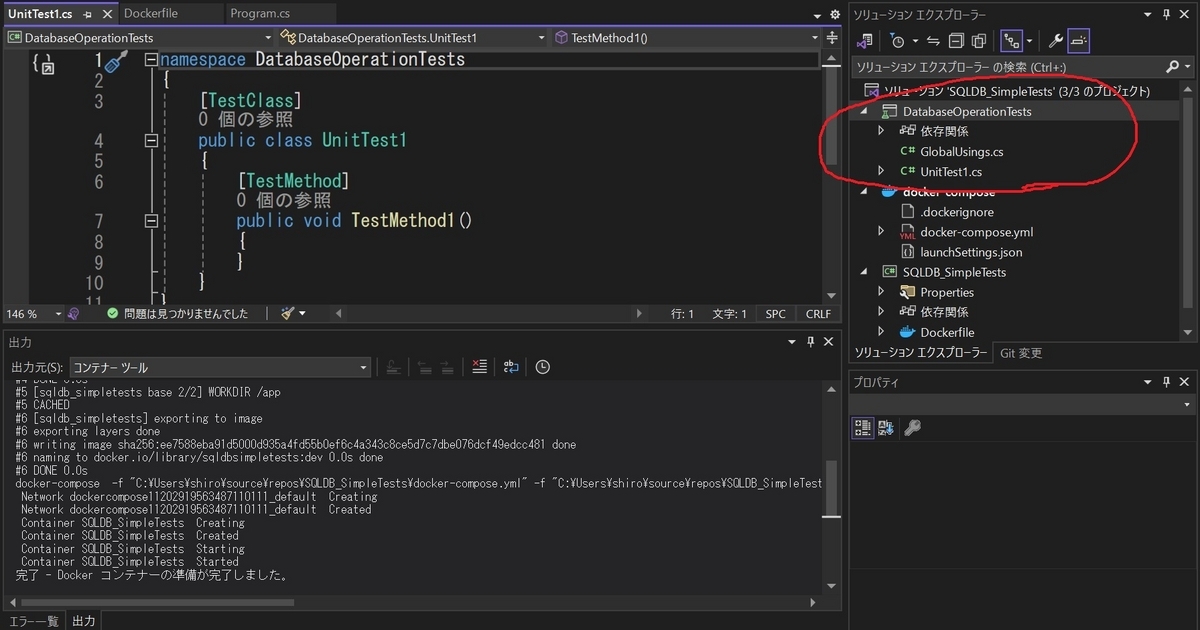Click IntelliCode icon next to zoom level
The height and width of the screenshot is (630, 1200).
coord(73,313)
